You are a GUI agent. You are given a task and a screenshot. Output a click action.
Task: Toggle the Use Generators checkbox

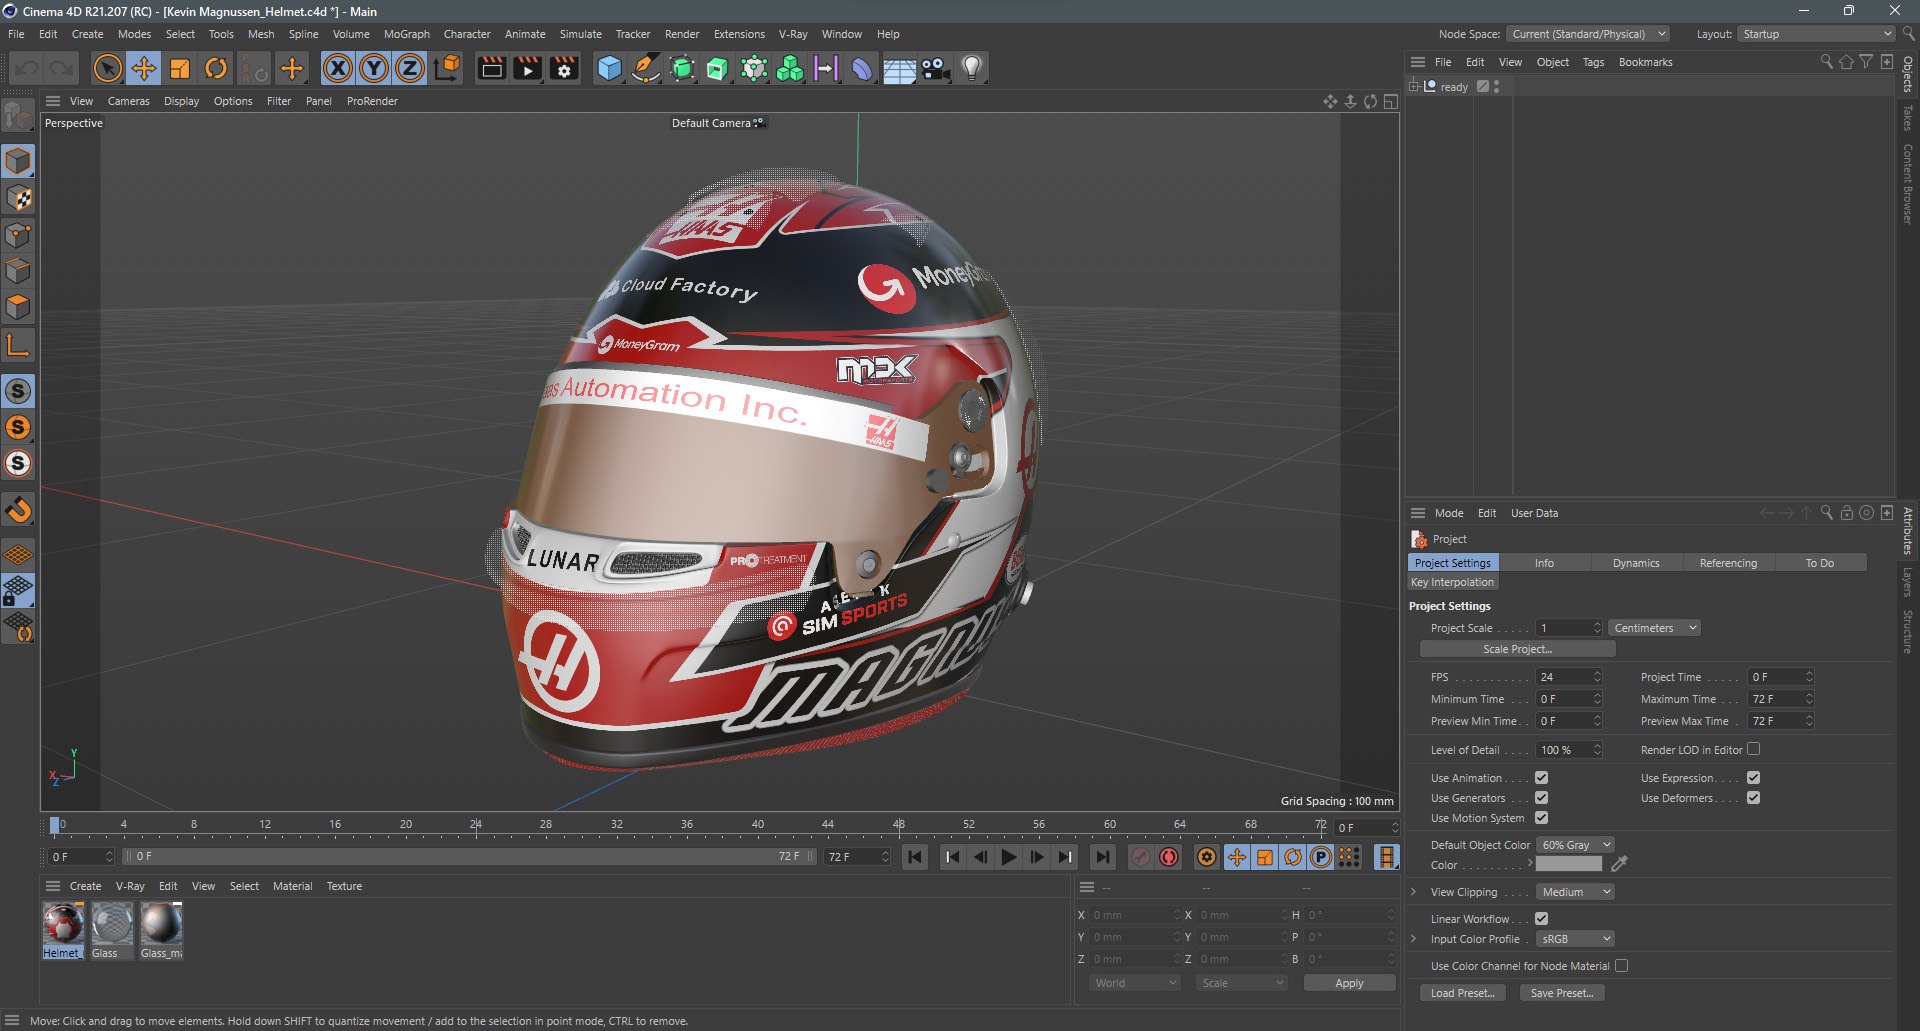[1541, 798]
